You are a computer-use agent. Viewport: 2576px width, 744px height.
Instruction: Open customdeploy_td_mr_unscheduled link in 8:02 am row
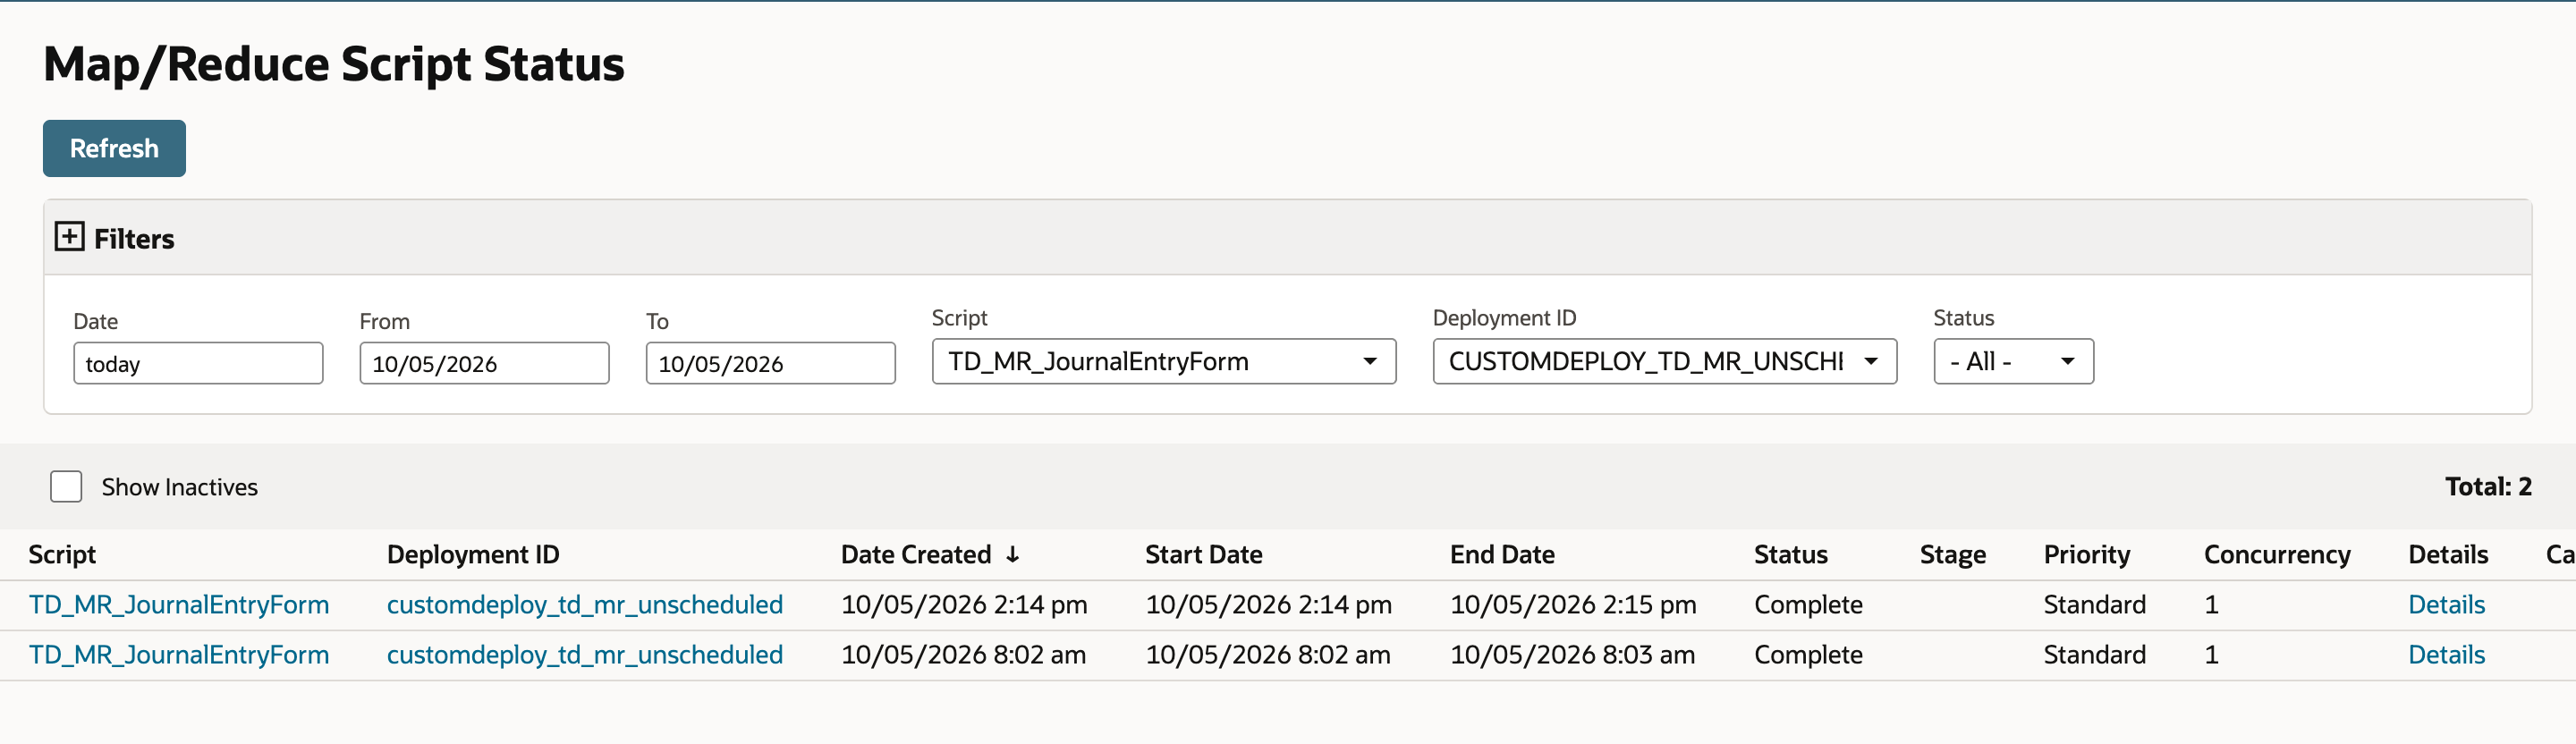coord(585,655)
